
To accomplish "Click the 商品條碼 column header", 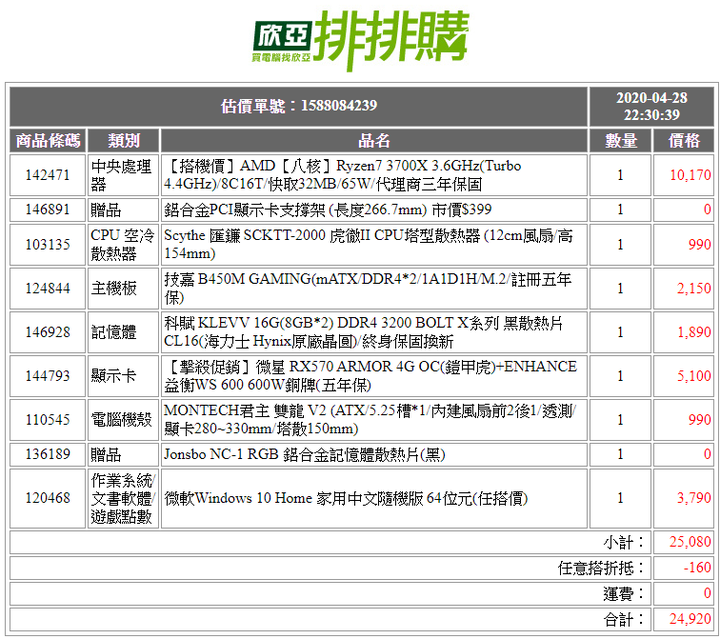I will (48, 140).
